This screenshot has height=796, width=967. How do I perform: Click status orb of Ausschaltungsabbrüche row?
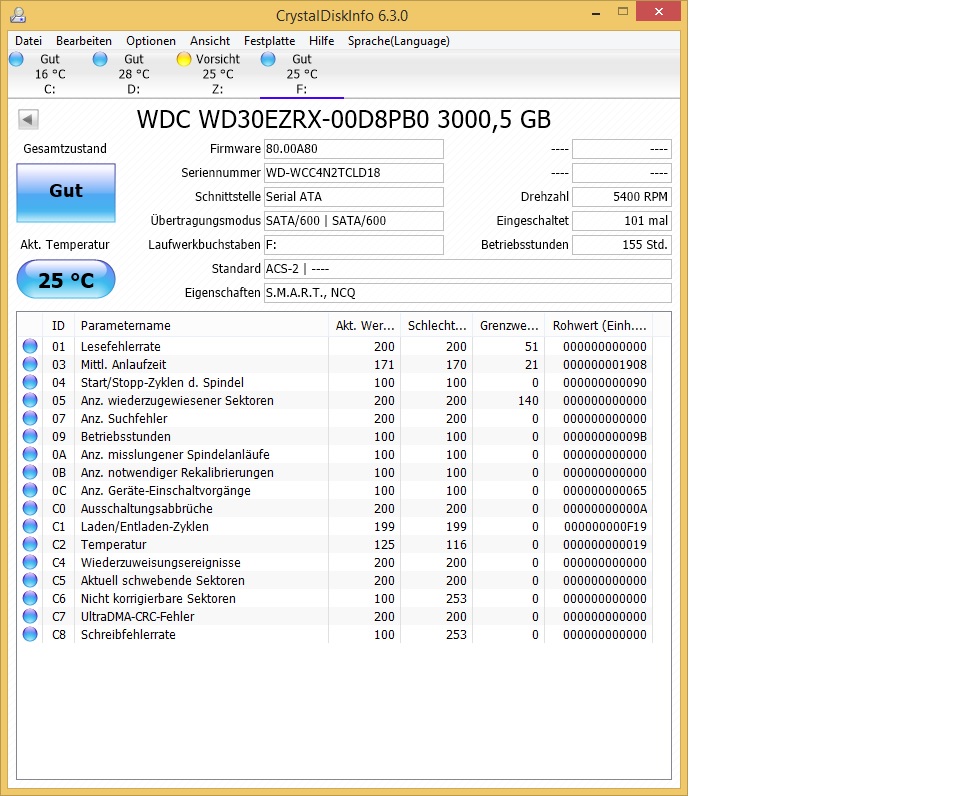(x=30, y=508)
